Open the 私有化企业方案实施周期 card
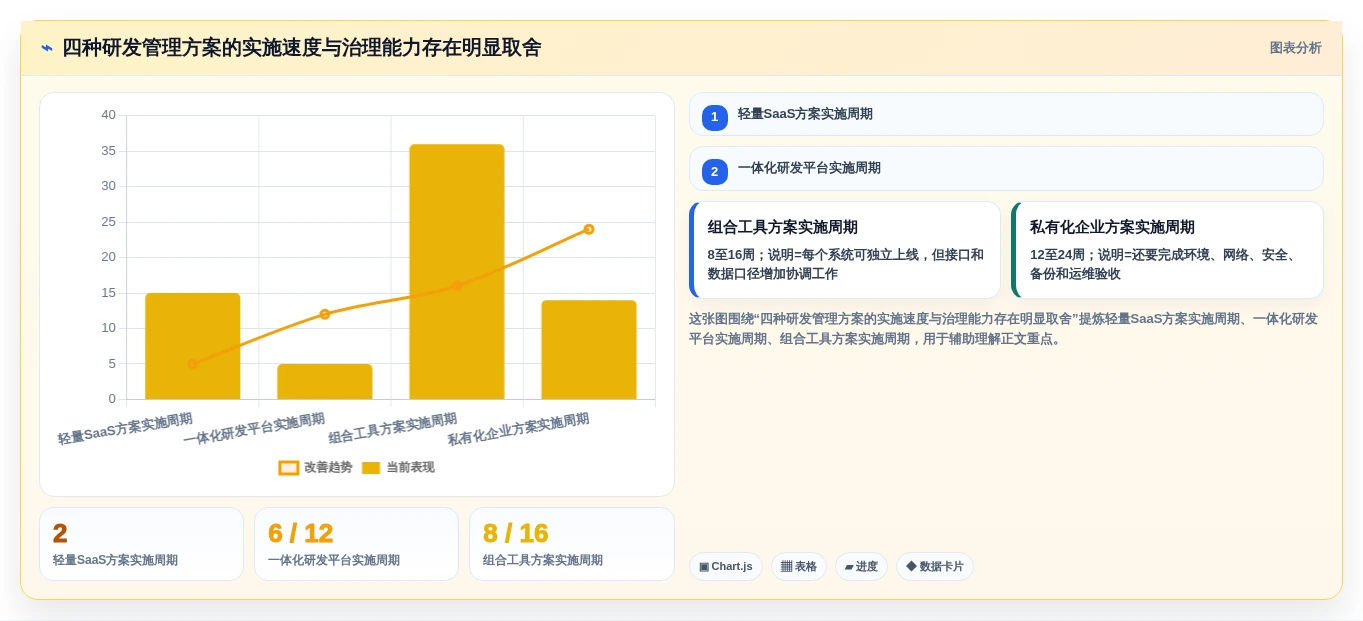1363x621 pixels. (x=1167, y=250)
